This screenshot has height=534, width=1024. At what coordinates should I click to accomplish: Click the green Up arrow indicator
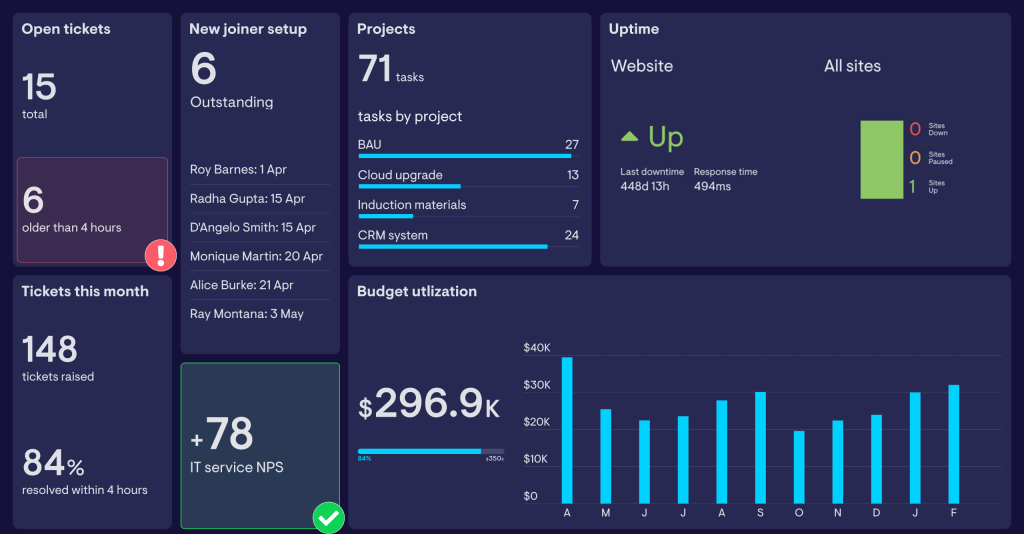[630, 136]
